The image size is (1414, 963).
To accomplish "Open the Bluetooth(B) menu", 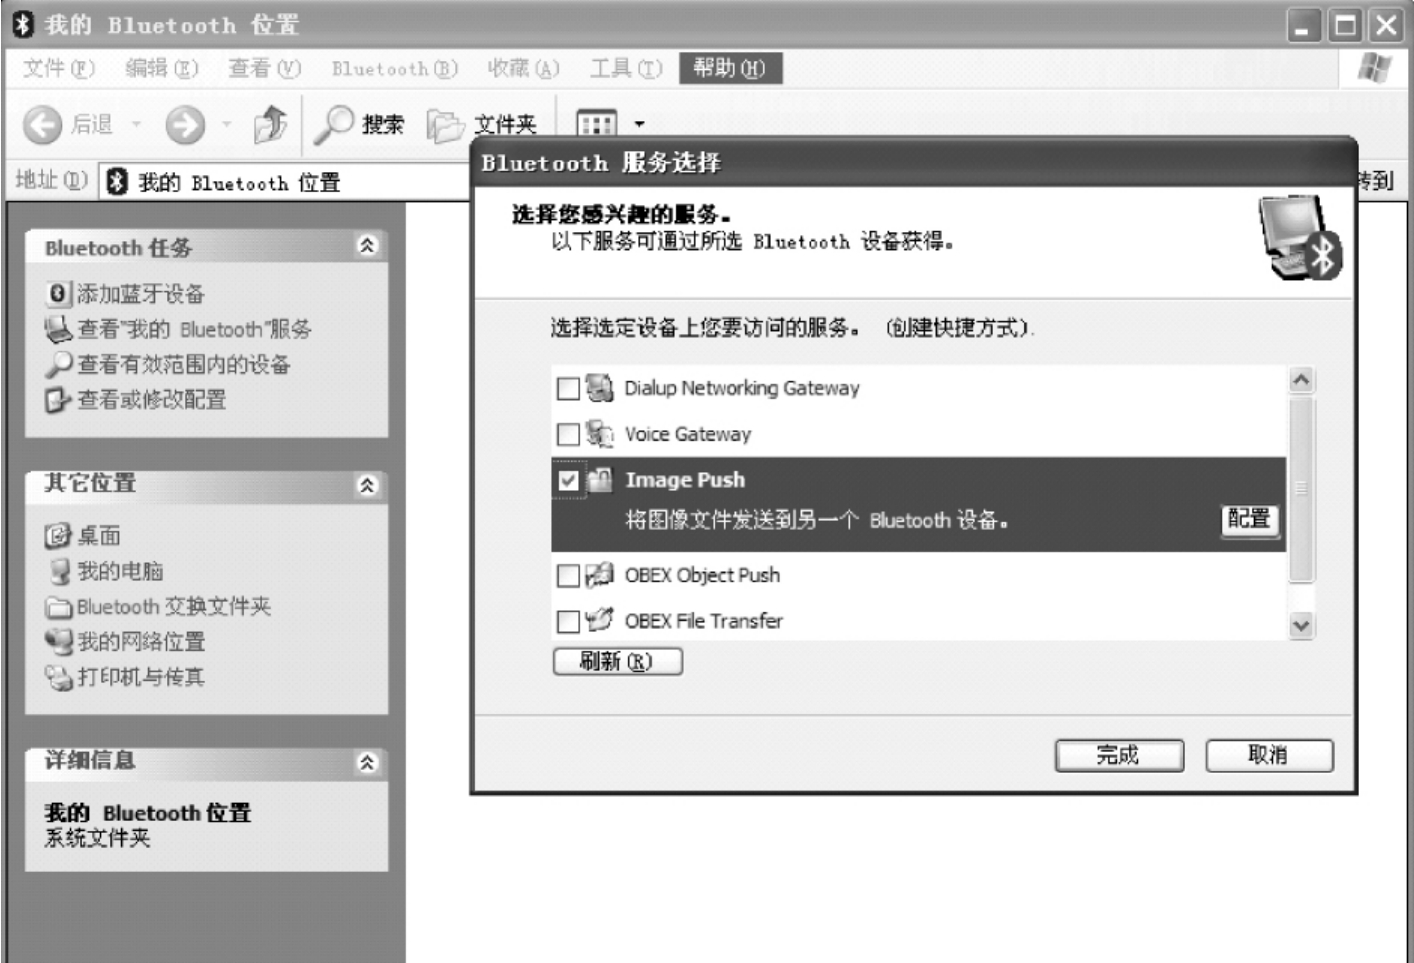I will pos(395,68).
